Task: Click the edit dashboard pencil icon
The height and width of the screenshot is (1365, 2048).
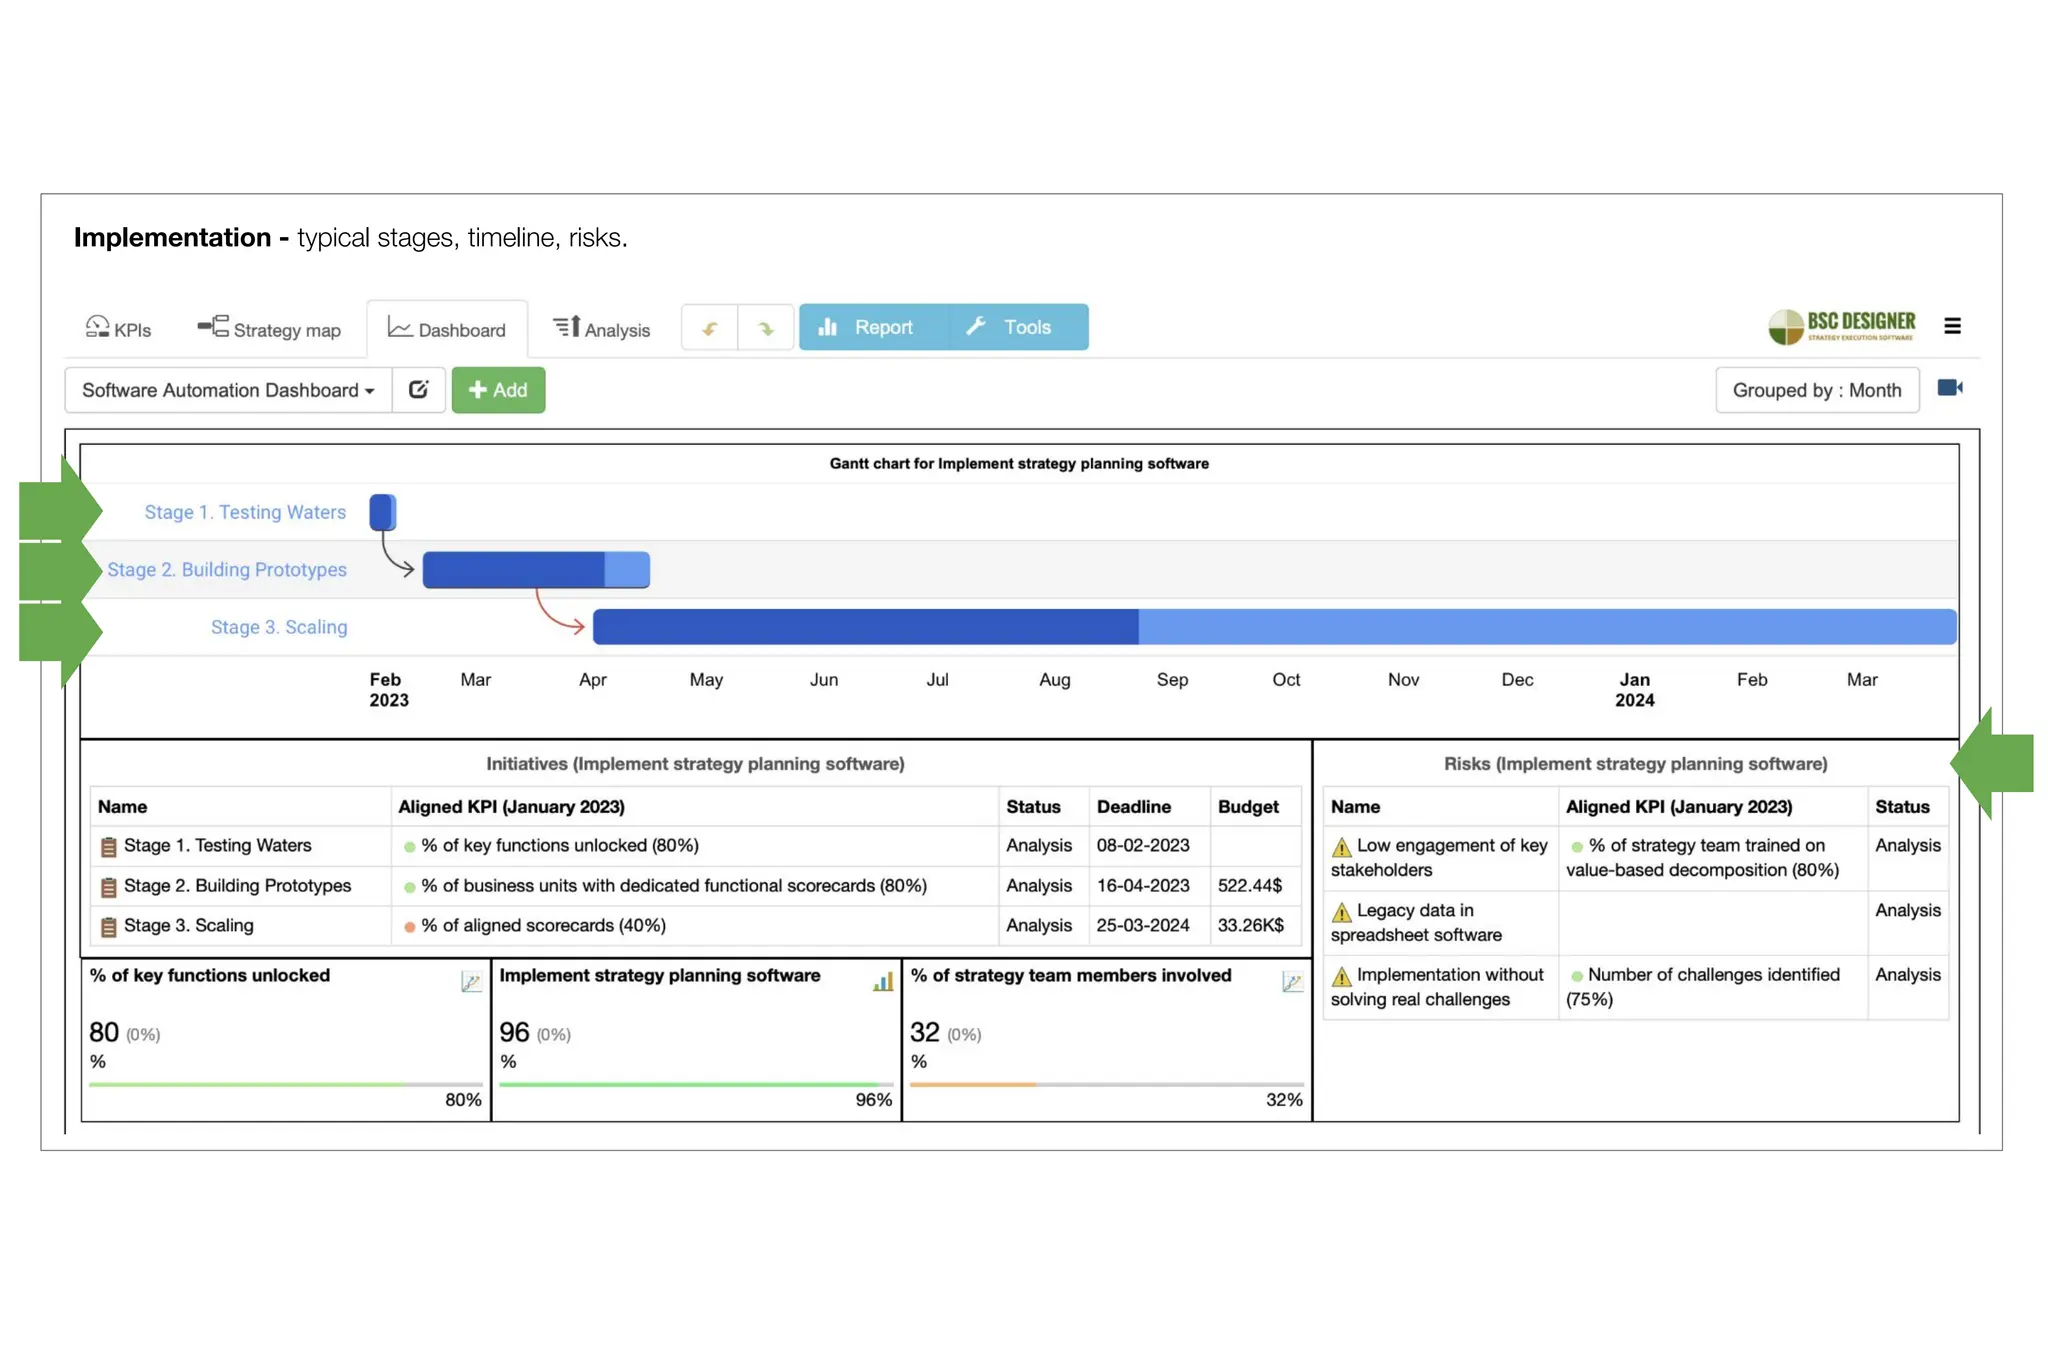Action: point(418,390)
